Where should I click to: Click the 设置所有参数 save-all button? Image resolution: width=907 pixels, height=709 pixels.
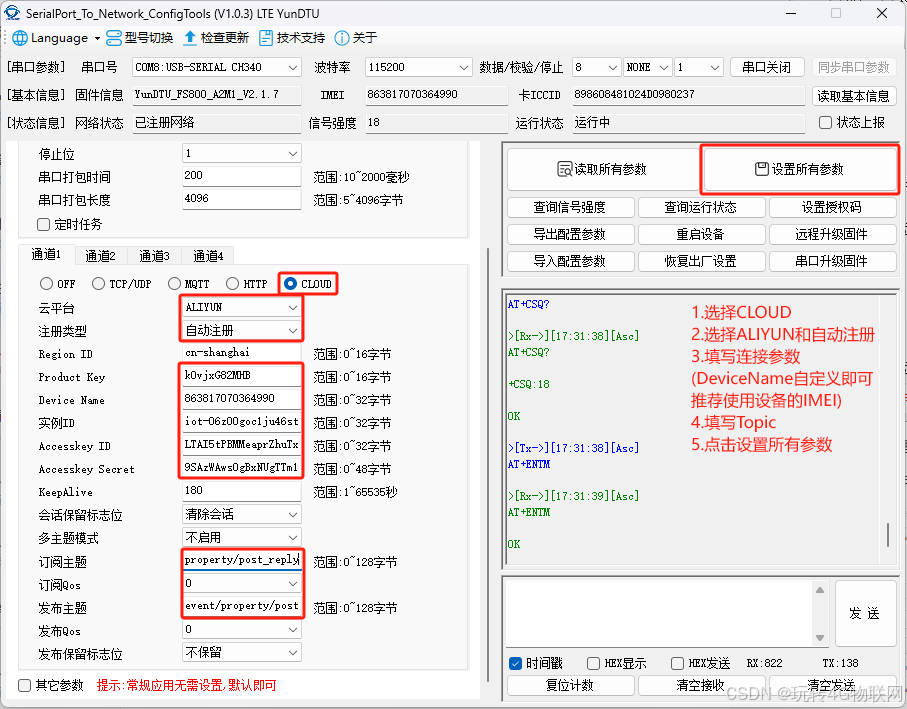(799, 169)
